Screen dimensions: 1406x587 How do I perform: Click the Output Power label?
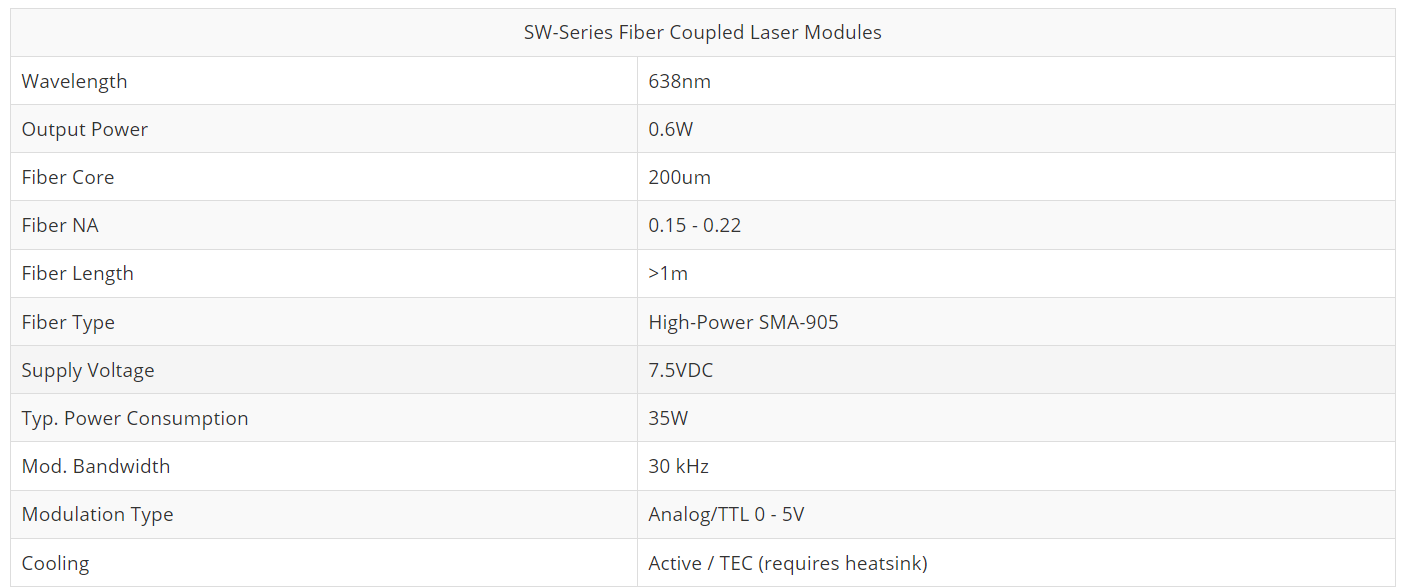tap(85, 129)
